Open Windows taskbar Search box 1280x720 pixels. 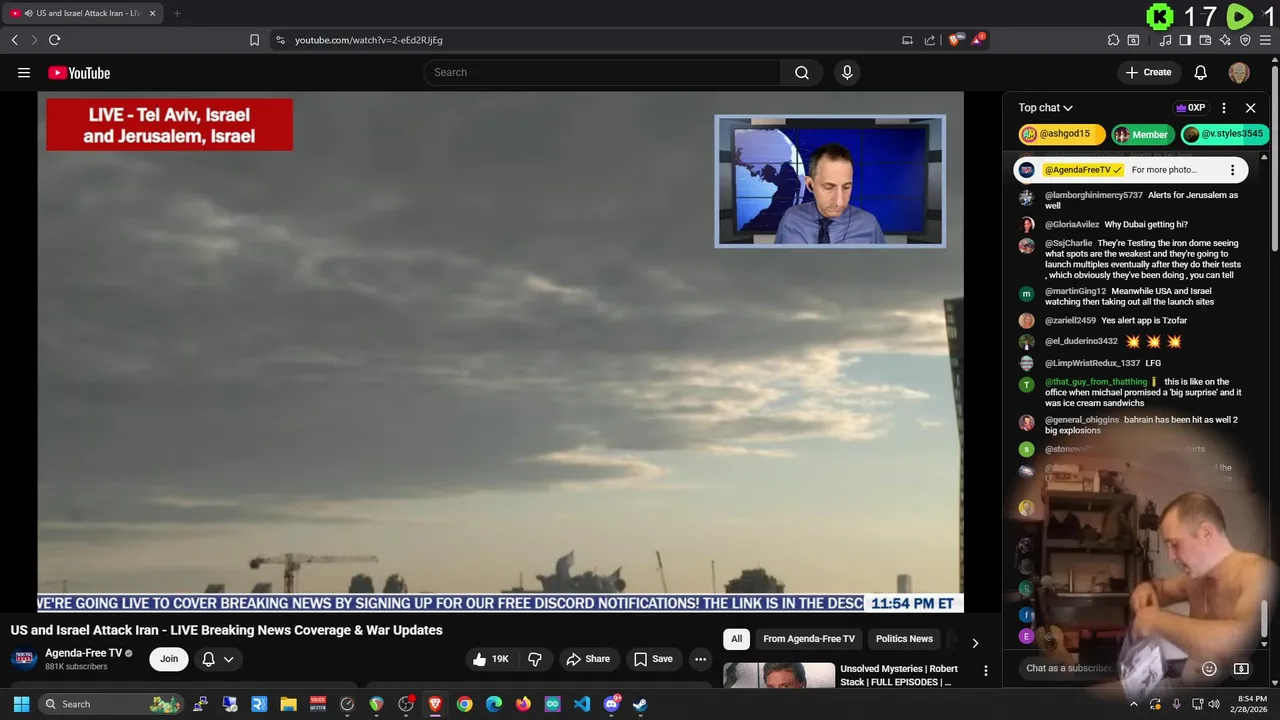110,704
